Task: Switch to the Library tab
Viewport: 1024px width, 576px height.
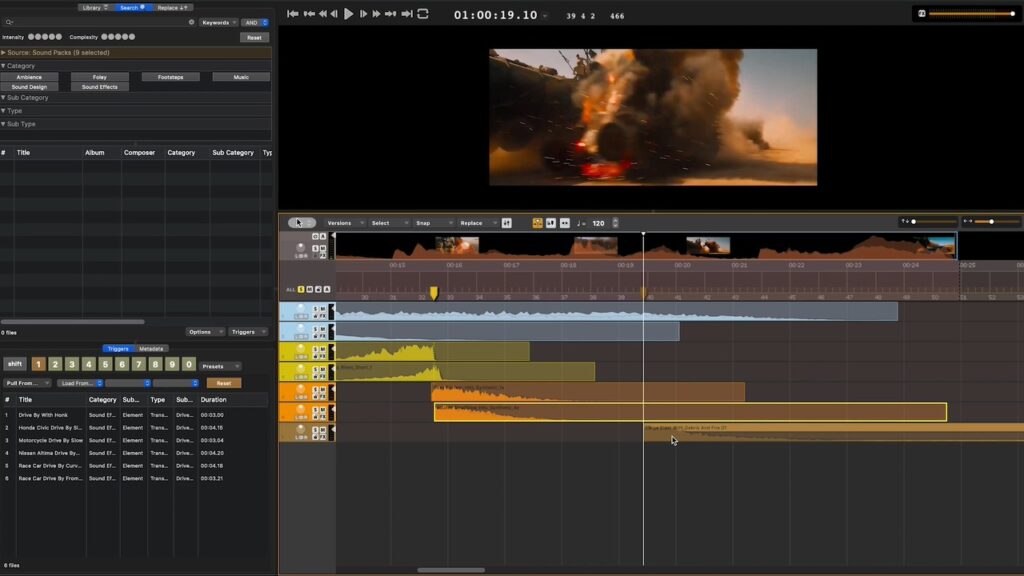Action: pos(95,8)
